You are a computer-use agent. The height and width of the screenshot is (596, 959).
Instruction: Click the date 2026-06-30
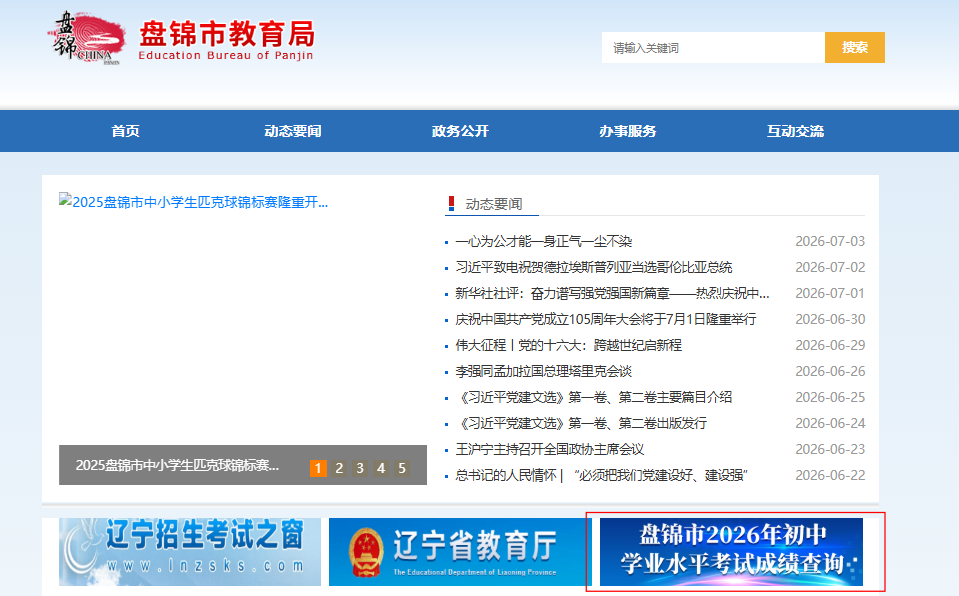point(830,319)
